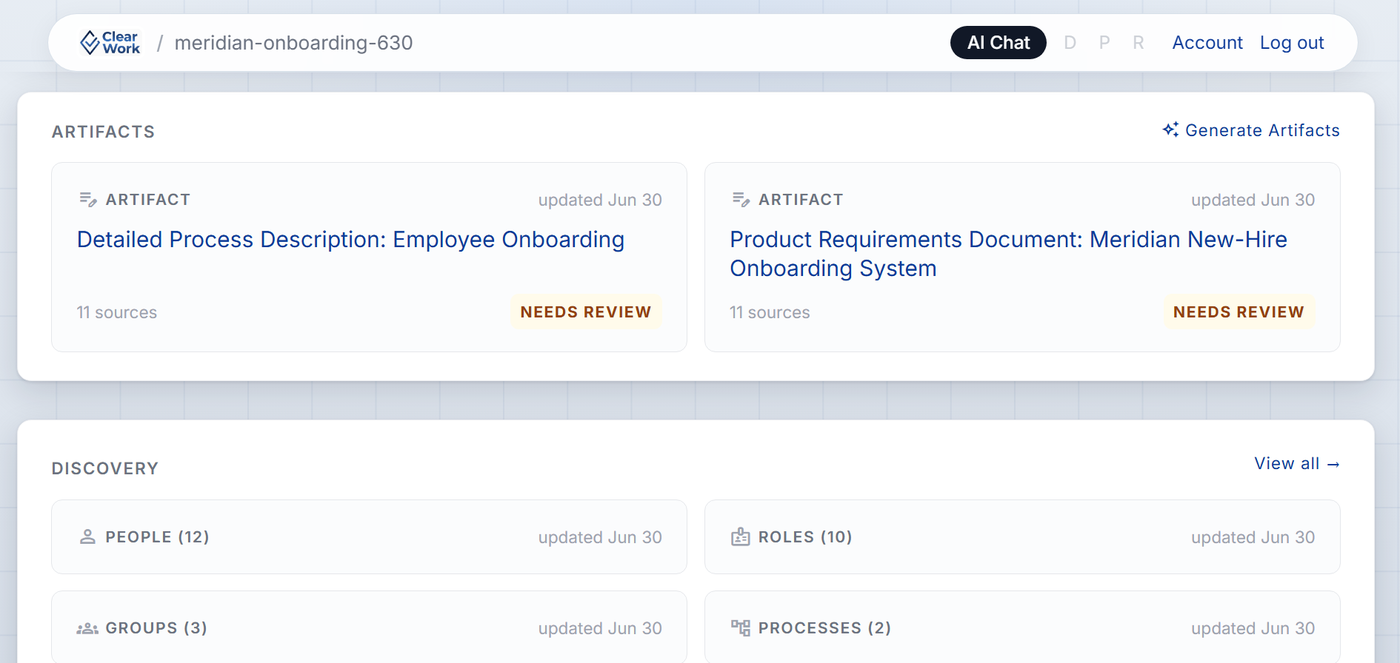Select the P step in header
The image size is (1400, 663).
1104,43
